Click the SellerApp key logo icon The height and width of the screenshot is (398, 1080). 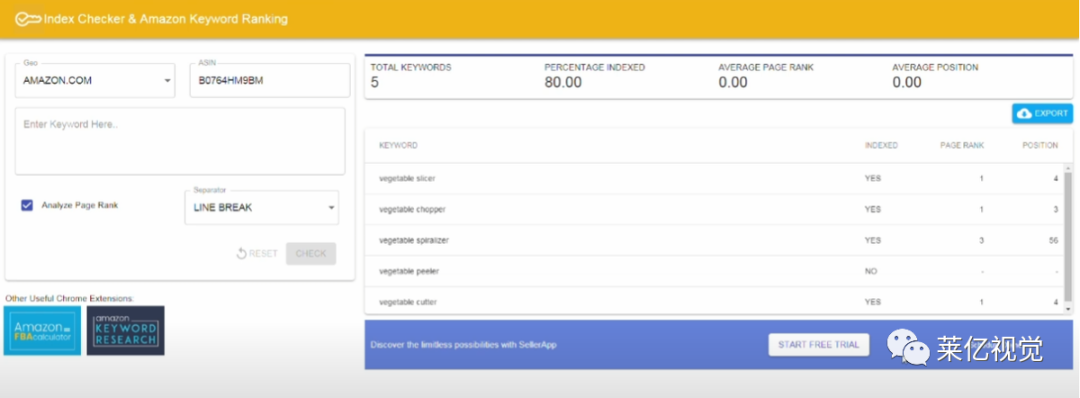(28, 19)
